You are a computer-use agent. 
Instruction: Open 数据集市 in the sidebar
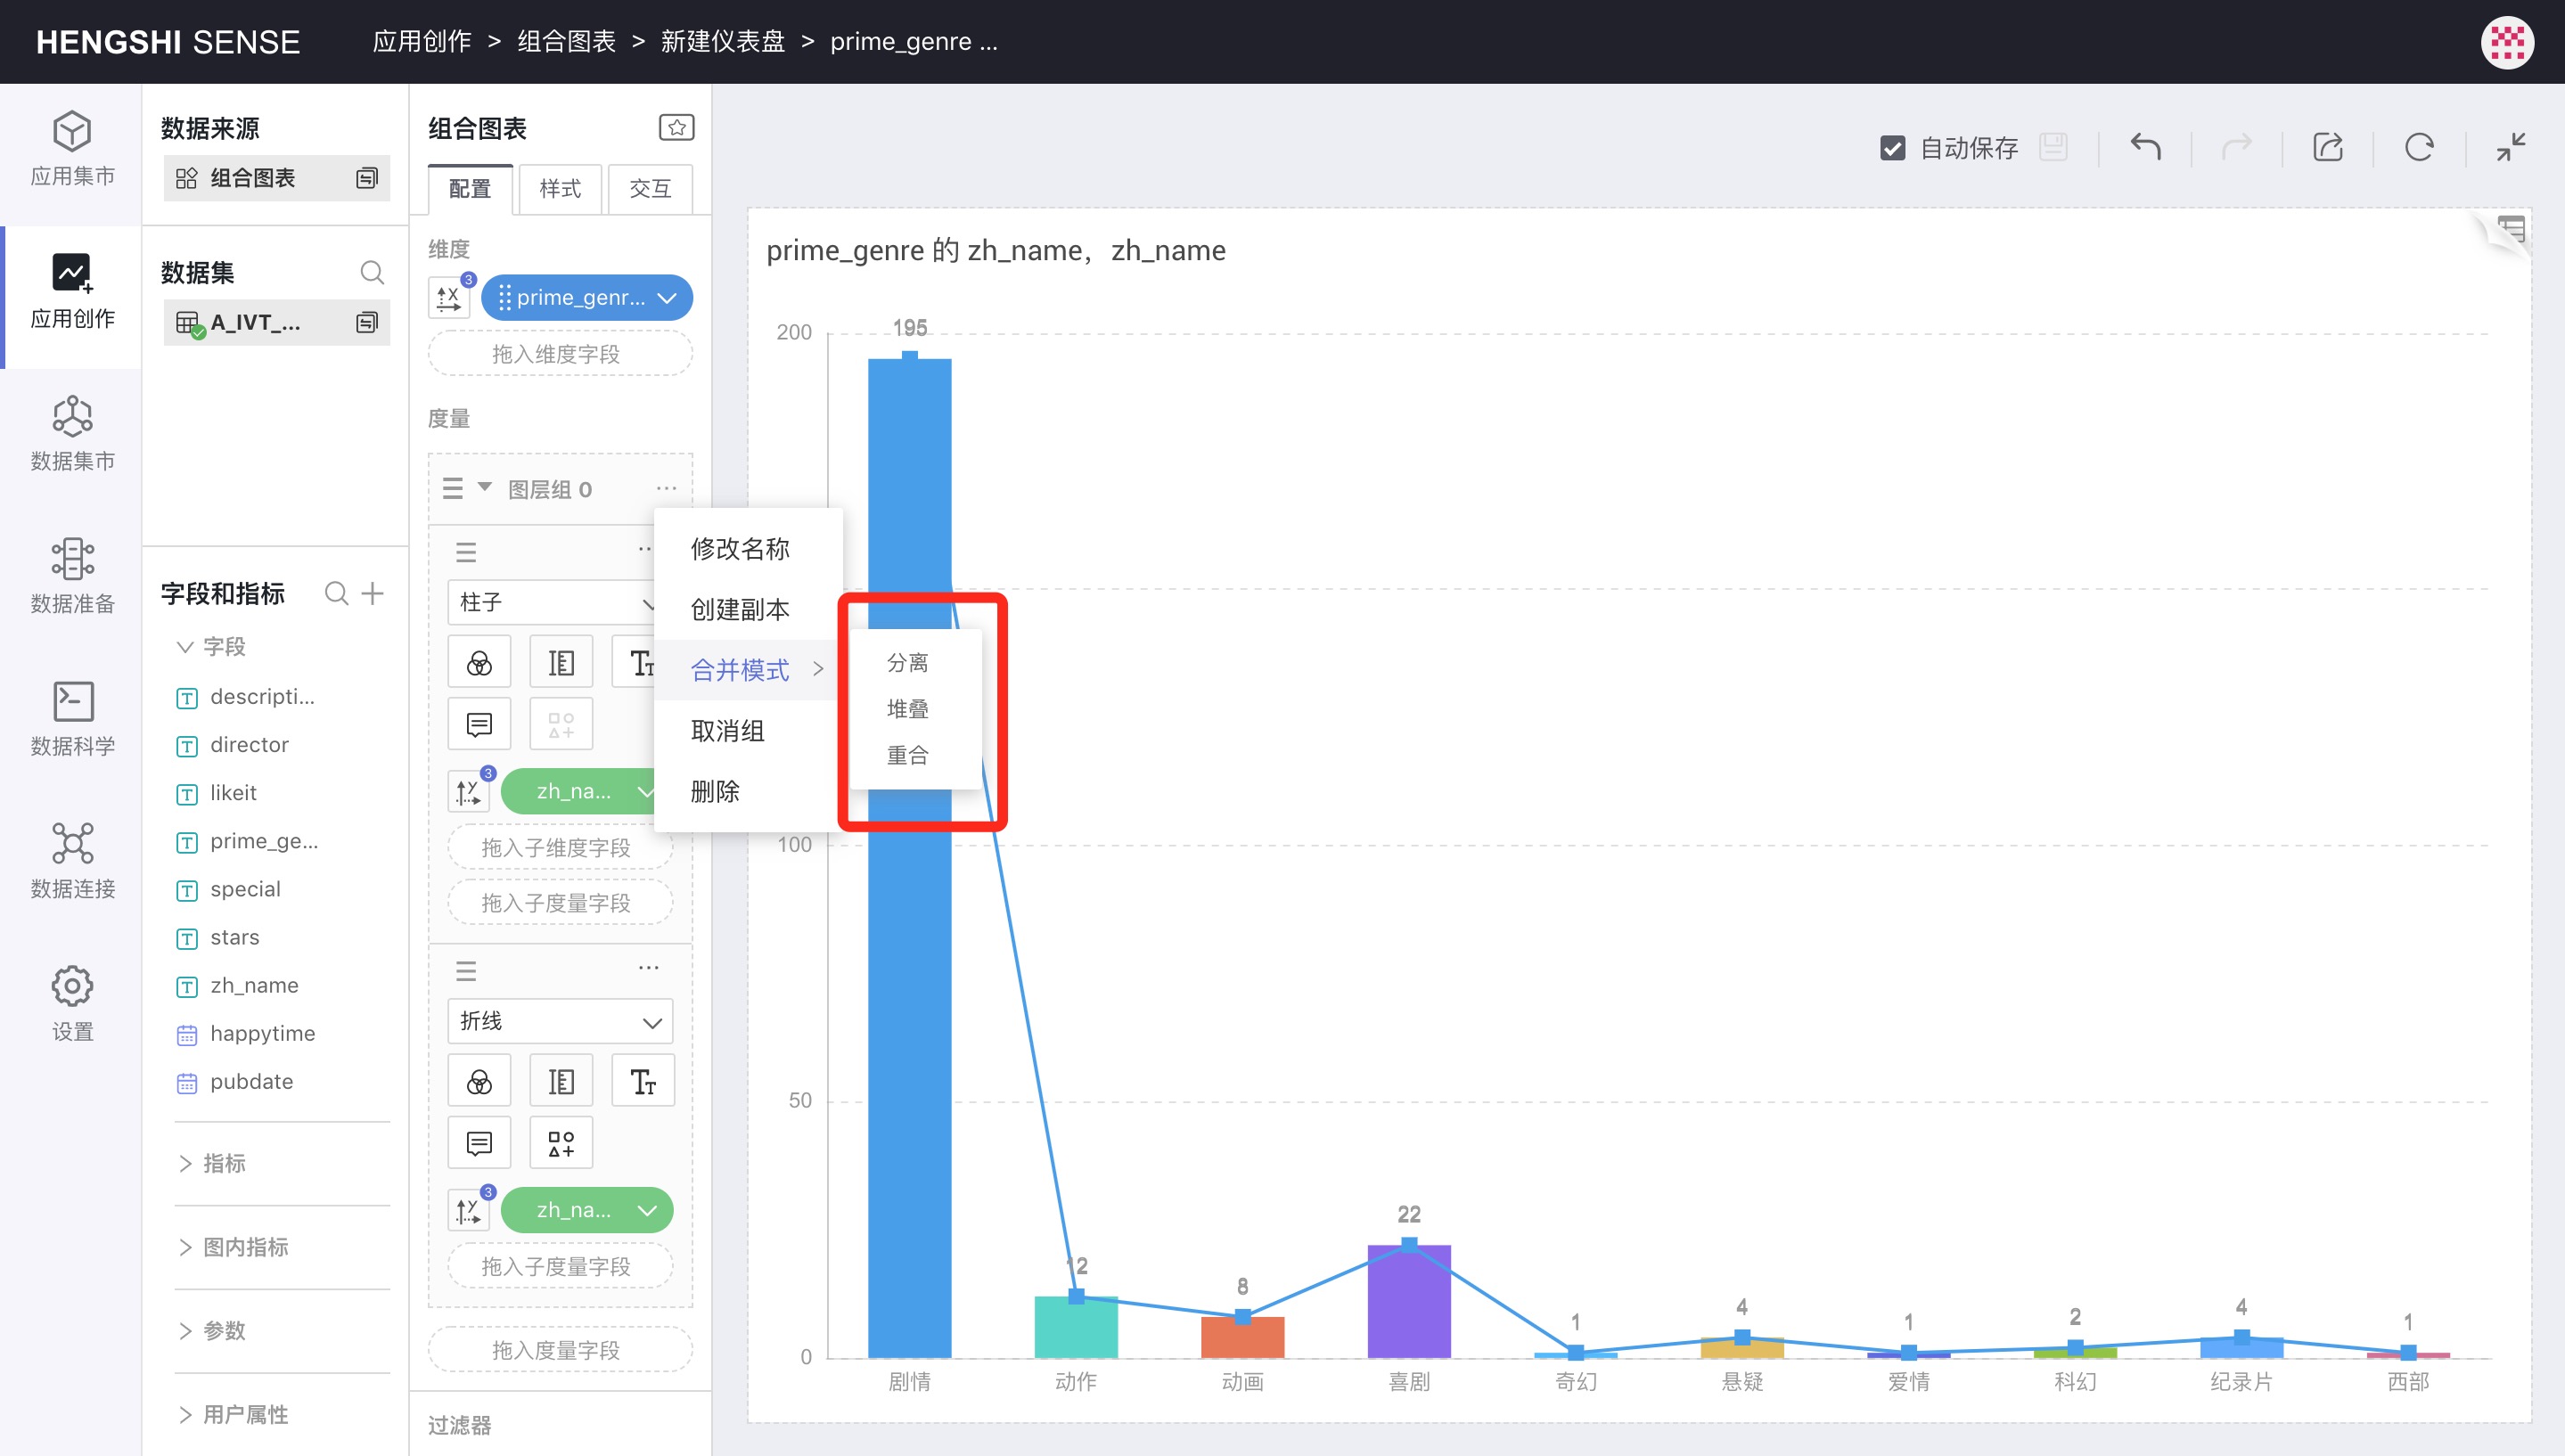coord(72,434)
